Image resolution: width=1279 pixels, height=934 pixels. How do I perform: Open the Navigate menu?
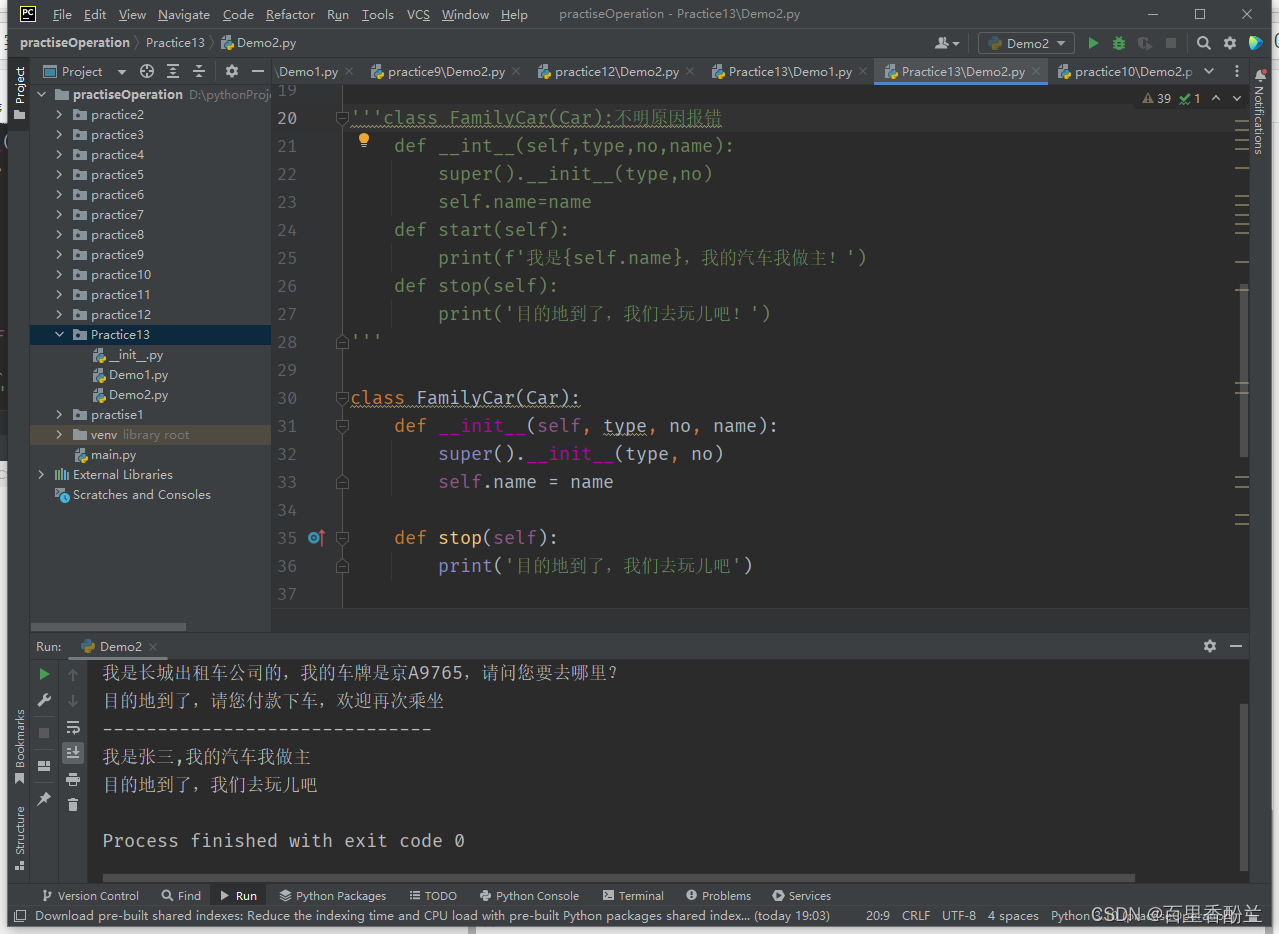click(x=183, y=15)
